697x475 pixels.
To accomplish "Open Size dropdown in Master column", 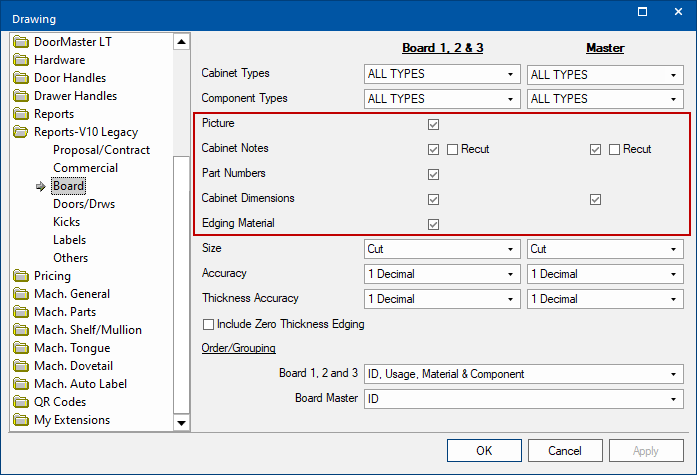I will (x=605, y=249).
